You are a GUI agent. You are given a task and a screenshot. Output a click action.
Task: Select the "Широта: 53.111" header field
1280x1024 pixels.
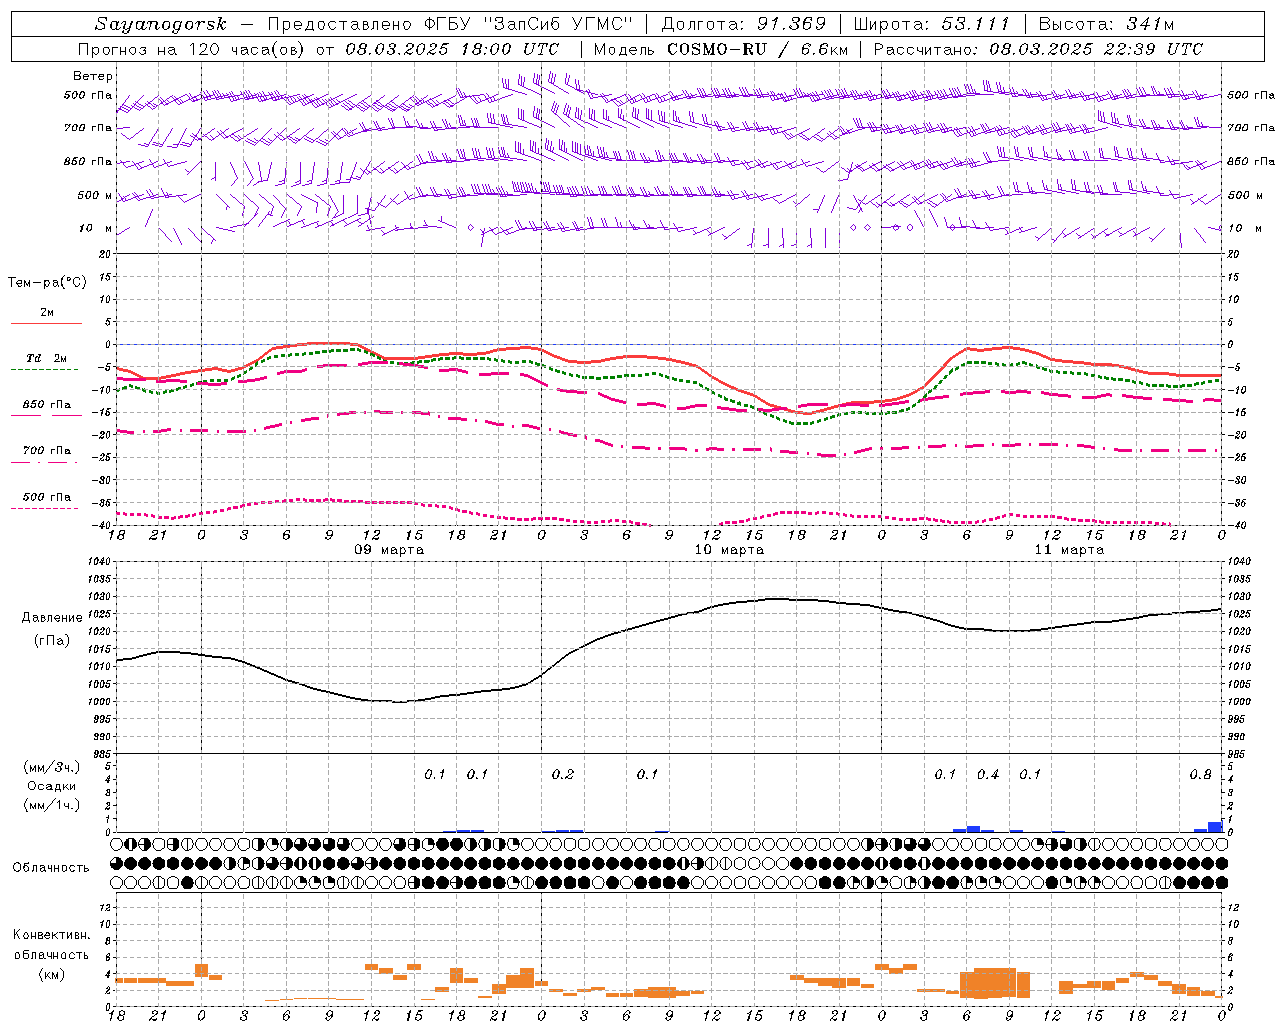click(x=932, y=24)
